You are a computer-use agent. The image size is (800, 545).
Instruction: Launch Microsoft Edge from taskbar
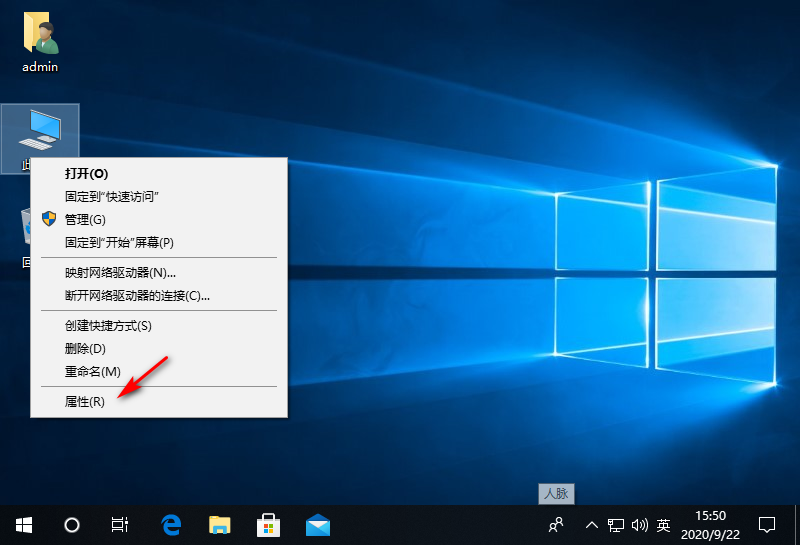point(171,524)
